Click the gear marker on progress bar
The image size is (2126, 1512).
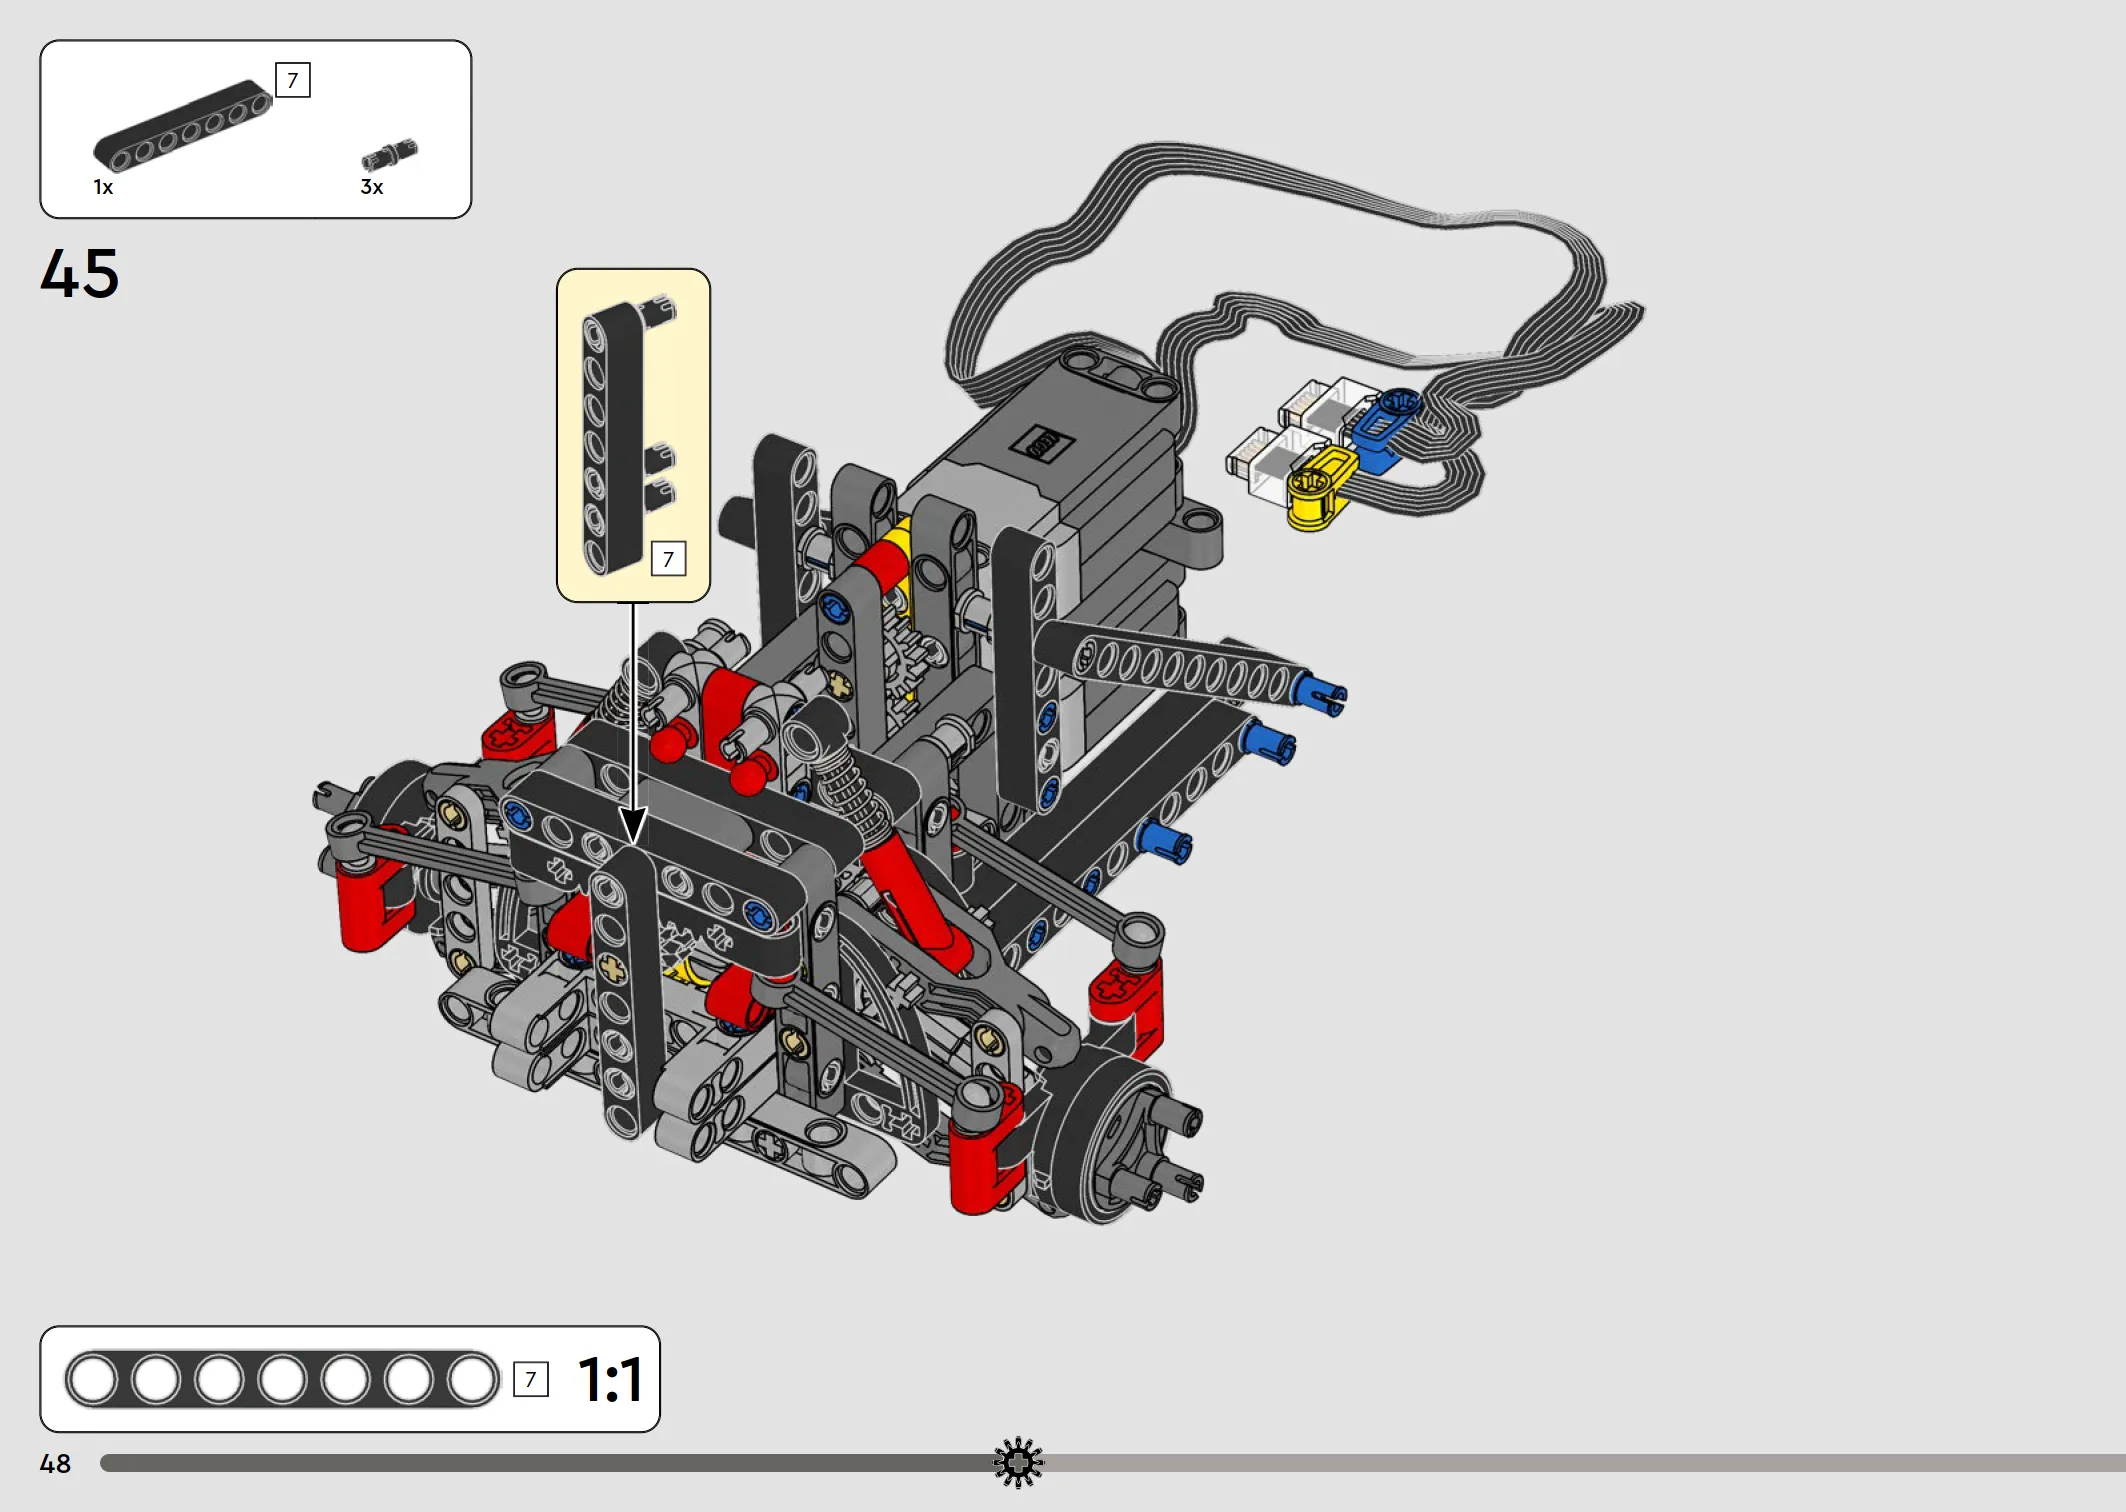pos(1018,1463)
